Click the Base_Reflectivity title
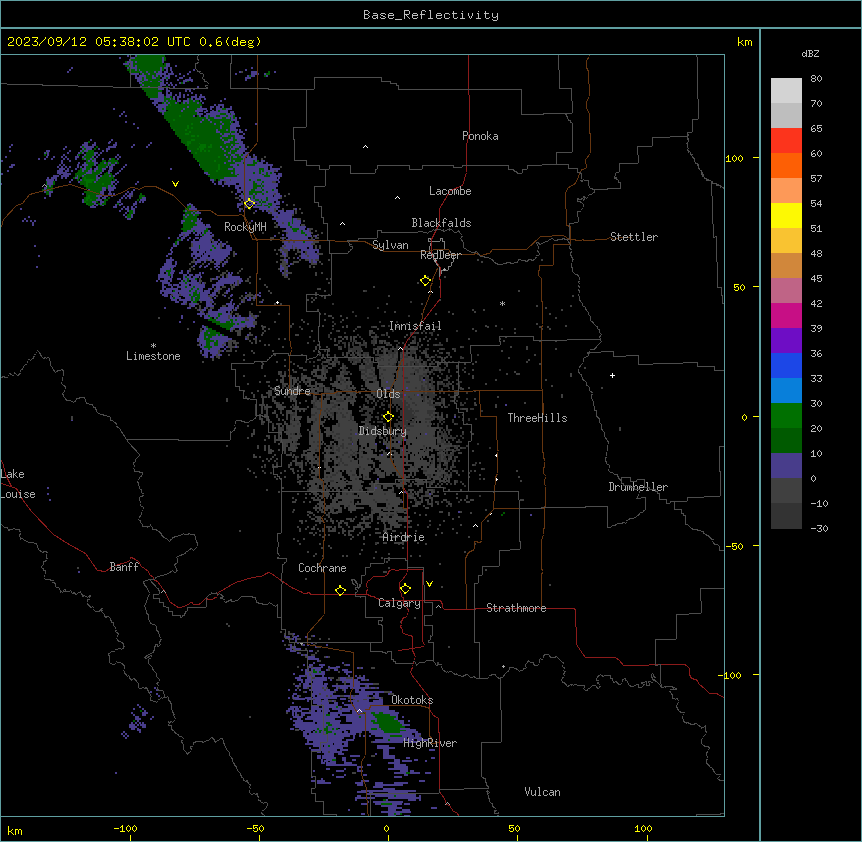This screenshot has width=862, height=842. [x=431, y=15]
